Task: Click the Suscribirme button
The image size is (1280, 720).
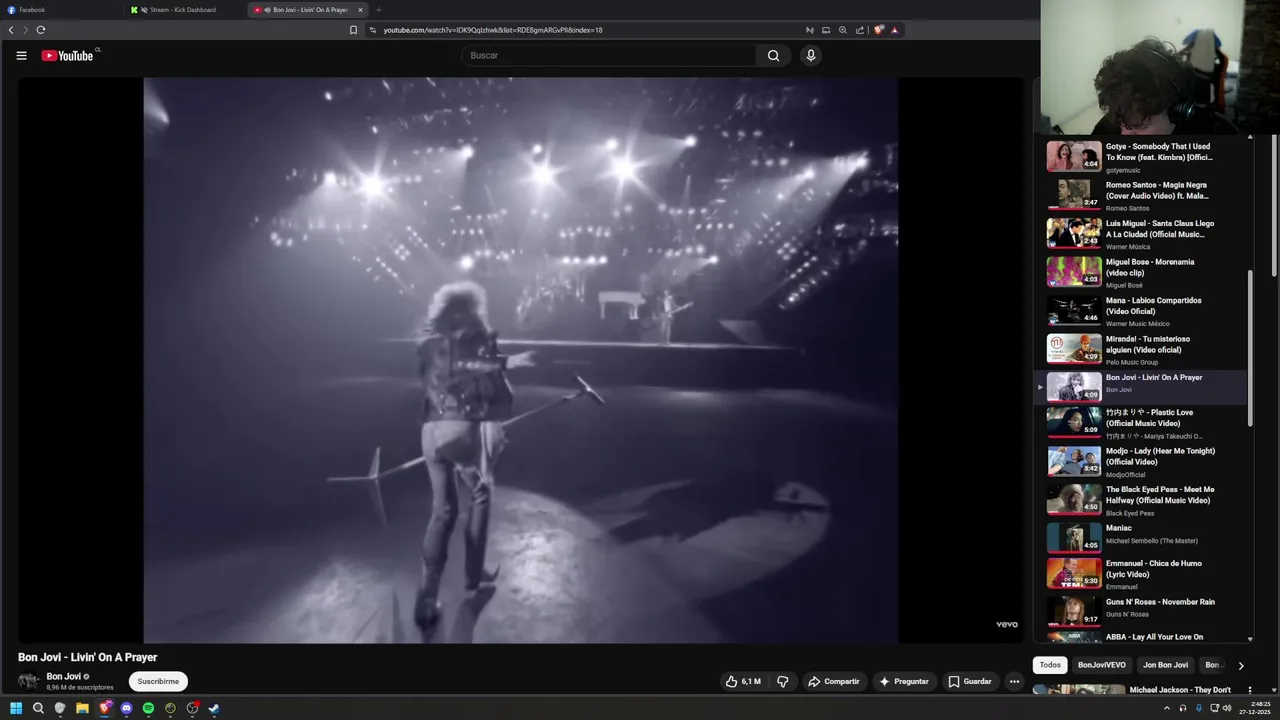Action: 158,682
